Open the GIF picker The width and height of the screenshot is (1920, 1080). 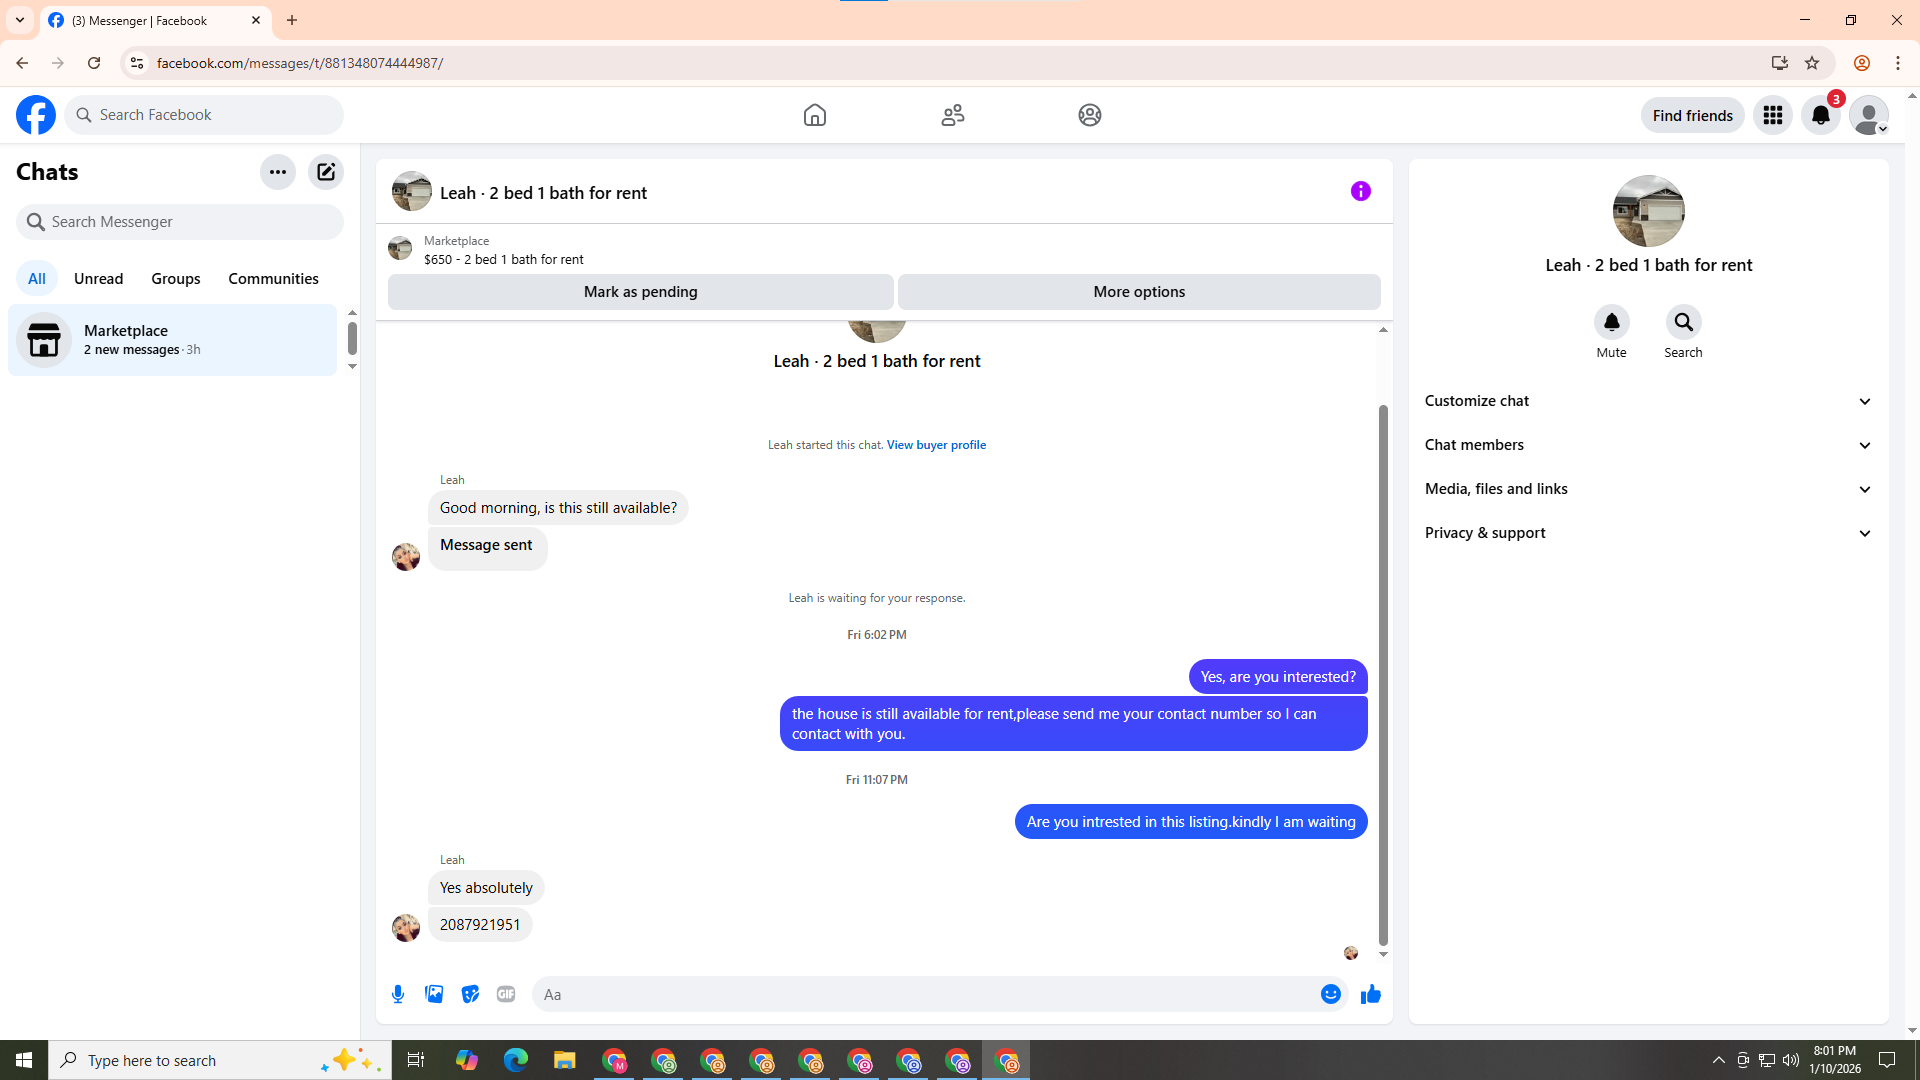click(506, 994)
